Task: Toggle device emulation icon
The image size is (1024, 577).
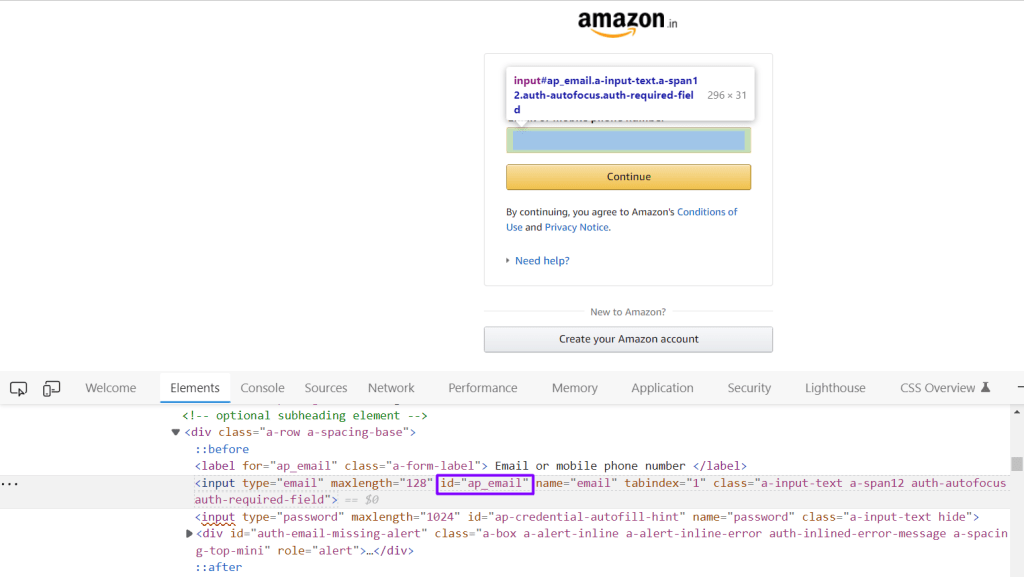Action: 52,388
